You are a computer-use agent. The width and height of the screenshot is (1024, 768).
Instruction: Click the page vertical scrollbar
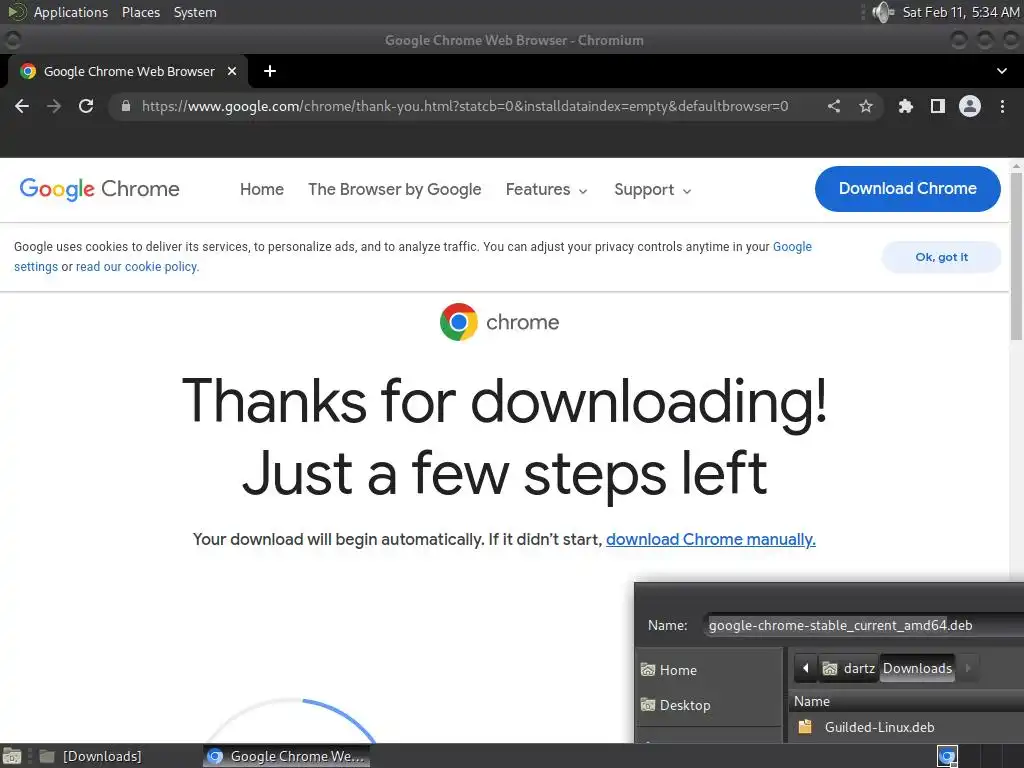click(x=1016, y=255)
